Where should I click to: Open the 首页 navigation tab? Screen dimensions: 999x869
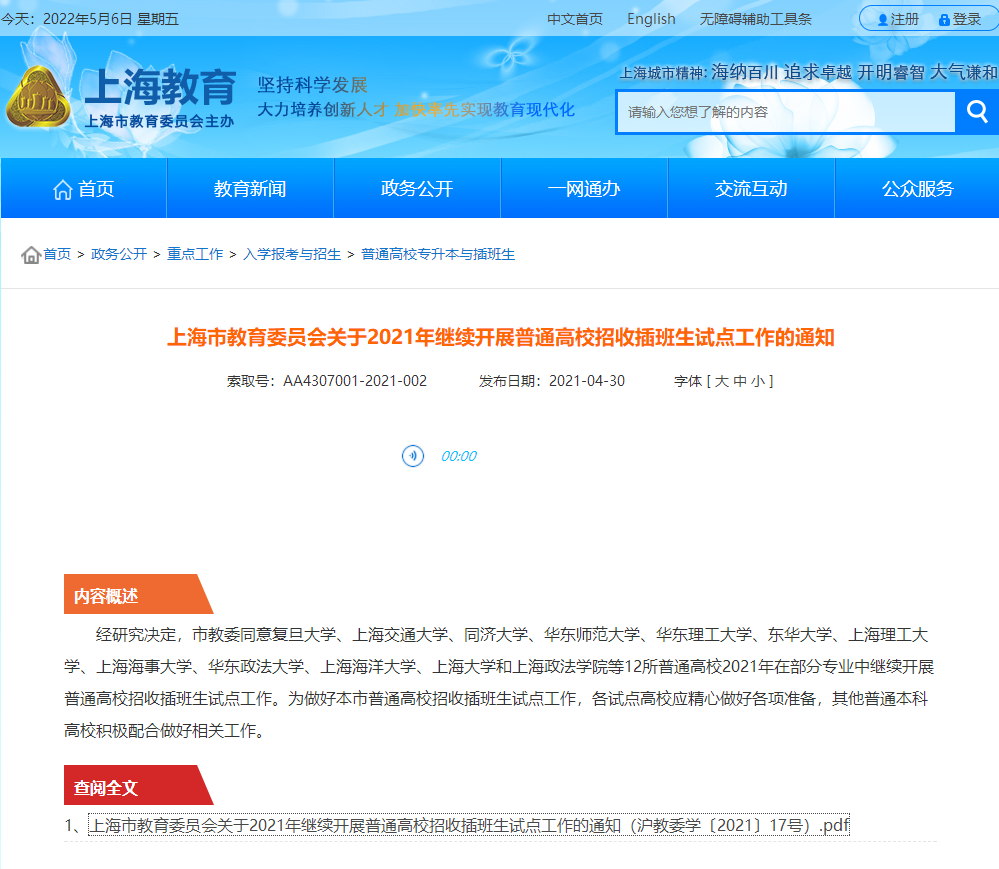click(x=83, y=189)
